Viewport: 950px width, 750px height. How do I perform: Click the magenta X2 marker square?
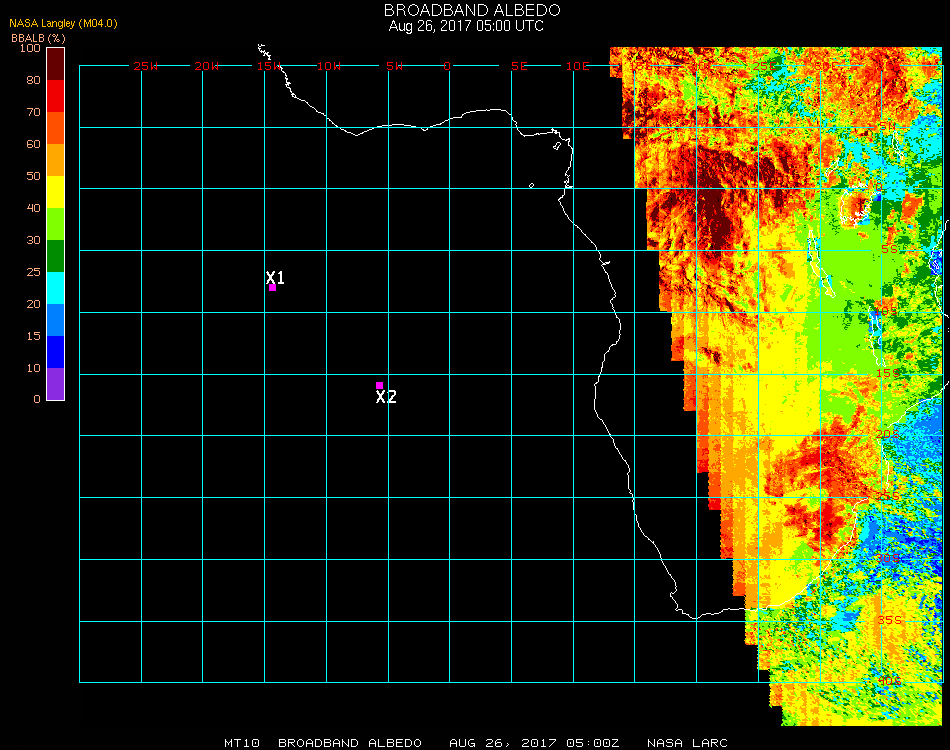[379, 385]
